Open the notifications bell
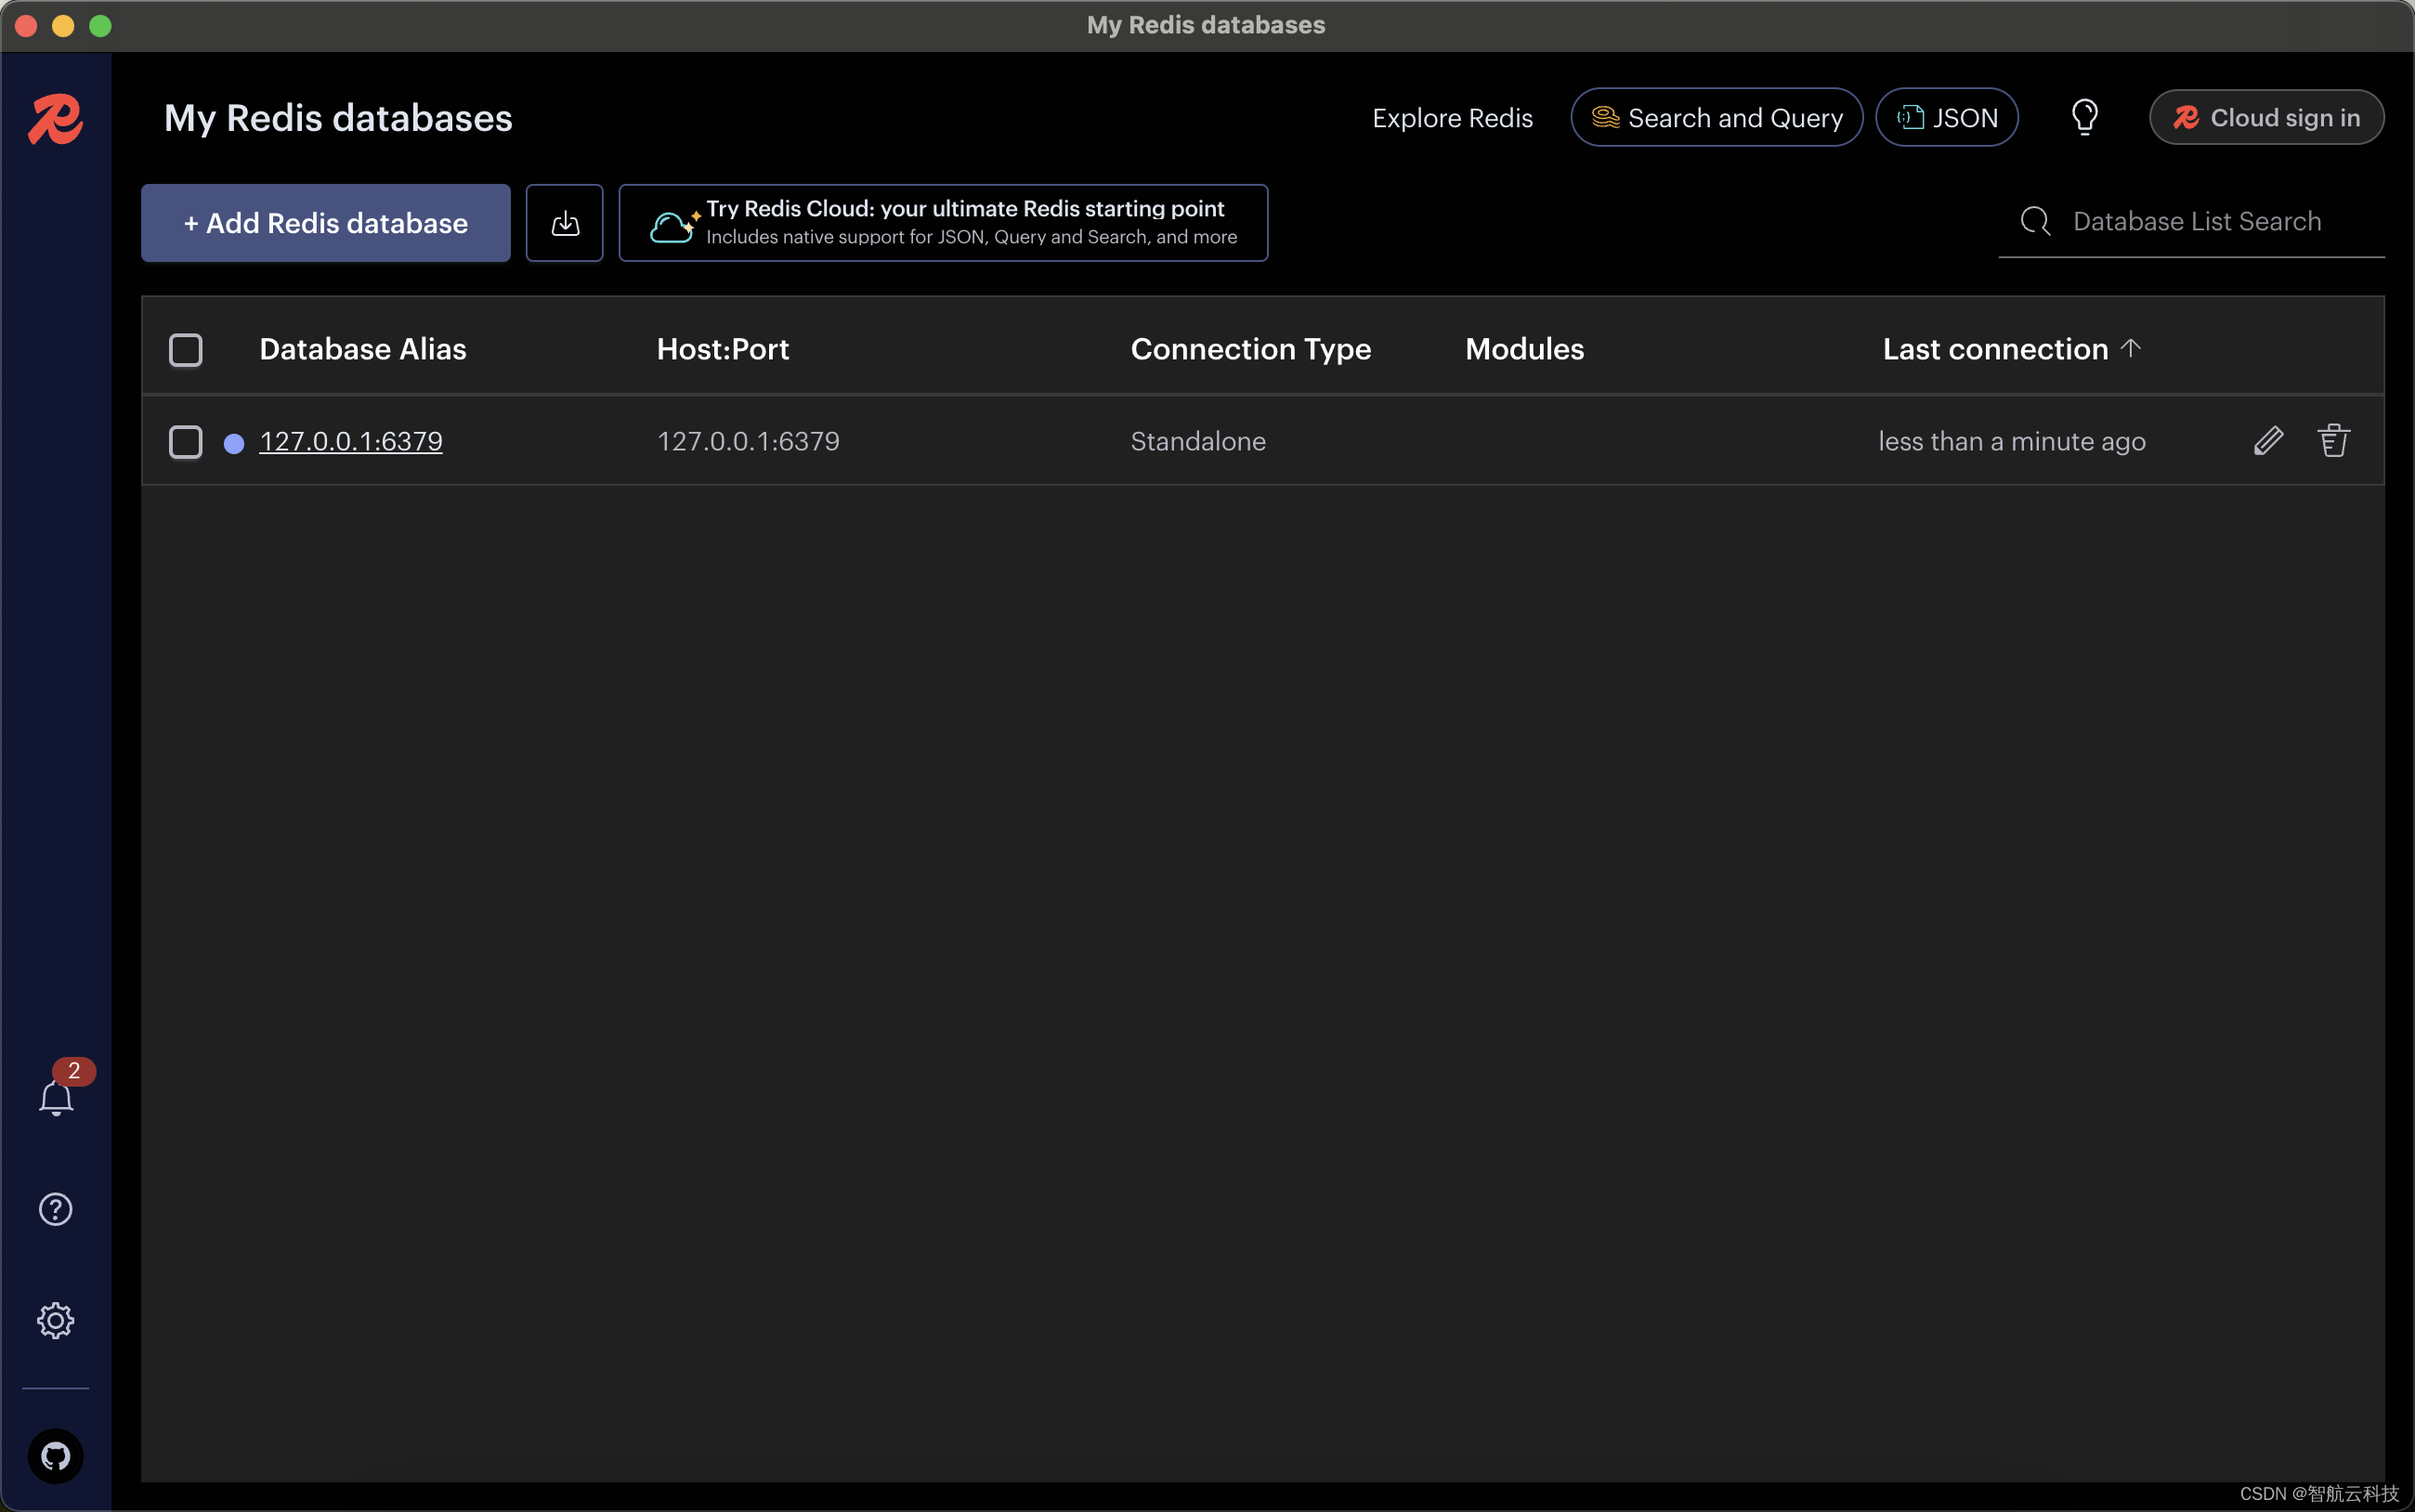The image size is (2415, 1512). point(56,1097)
